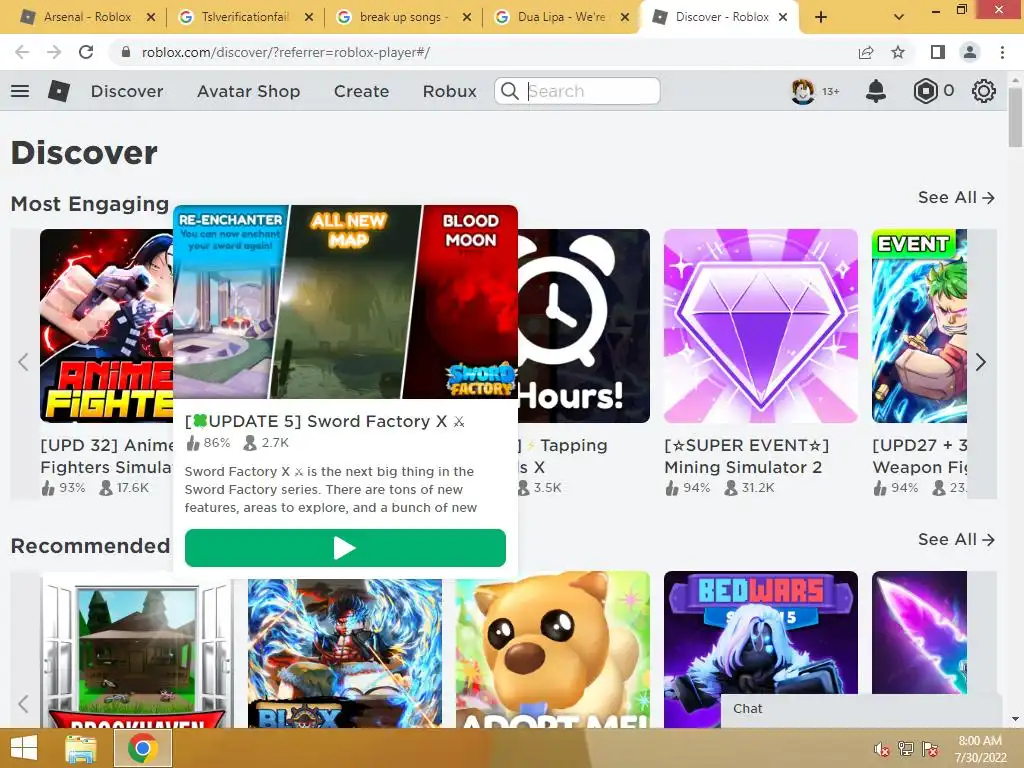This screenshot has height=768, width=1024.
Task: Close the Dua Lipa tab
Action: click(625, 17)
